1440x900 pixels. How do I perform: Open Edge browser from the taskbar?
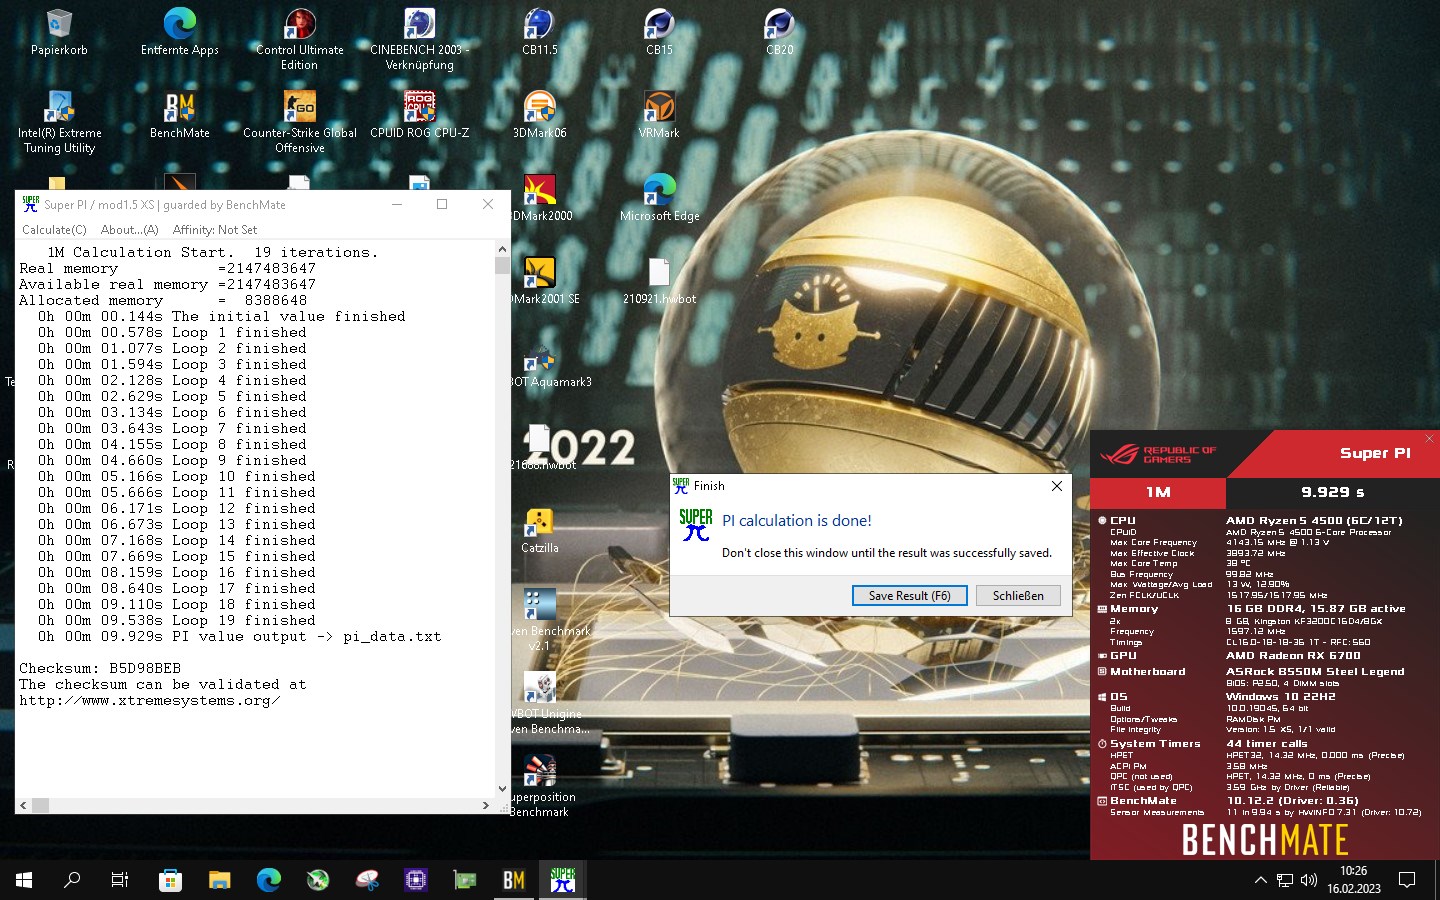tap(268, 880)
